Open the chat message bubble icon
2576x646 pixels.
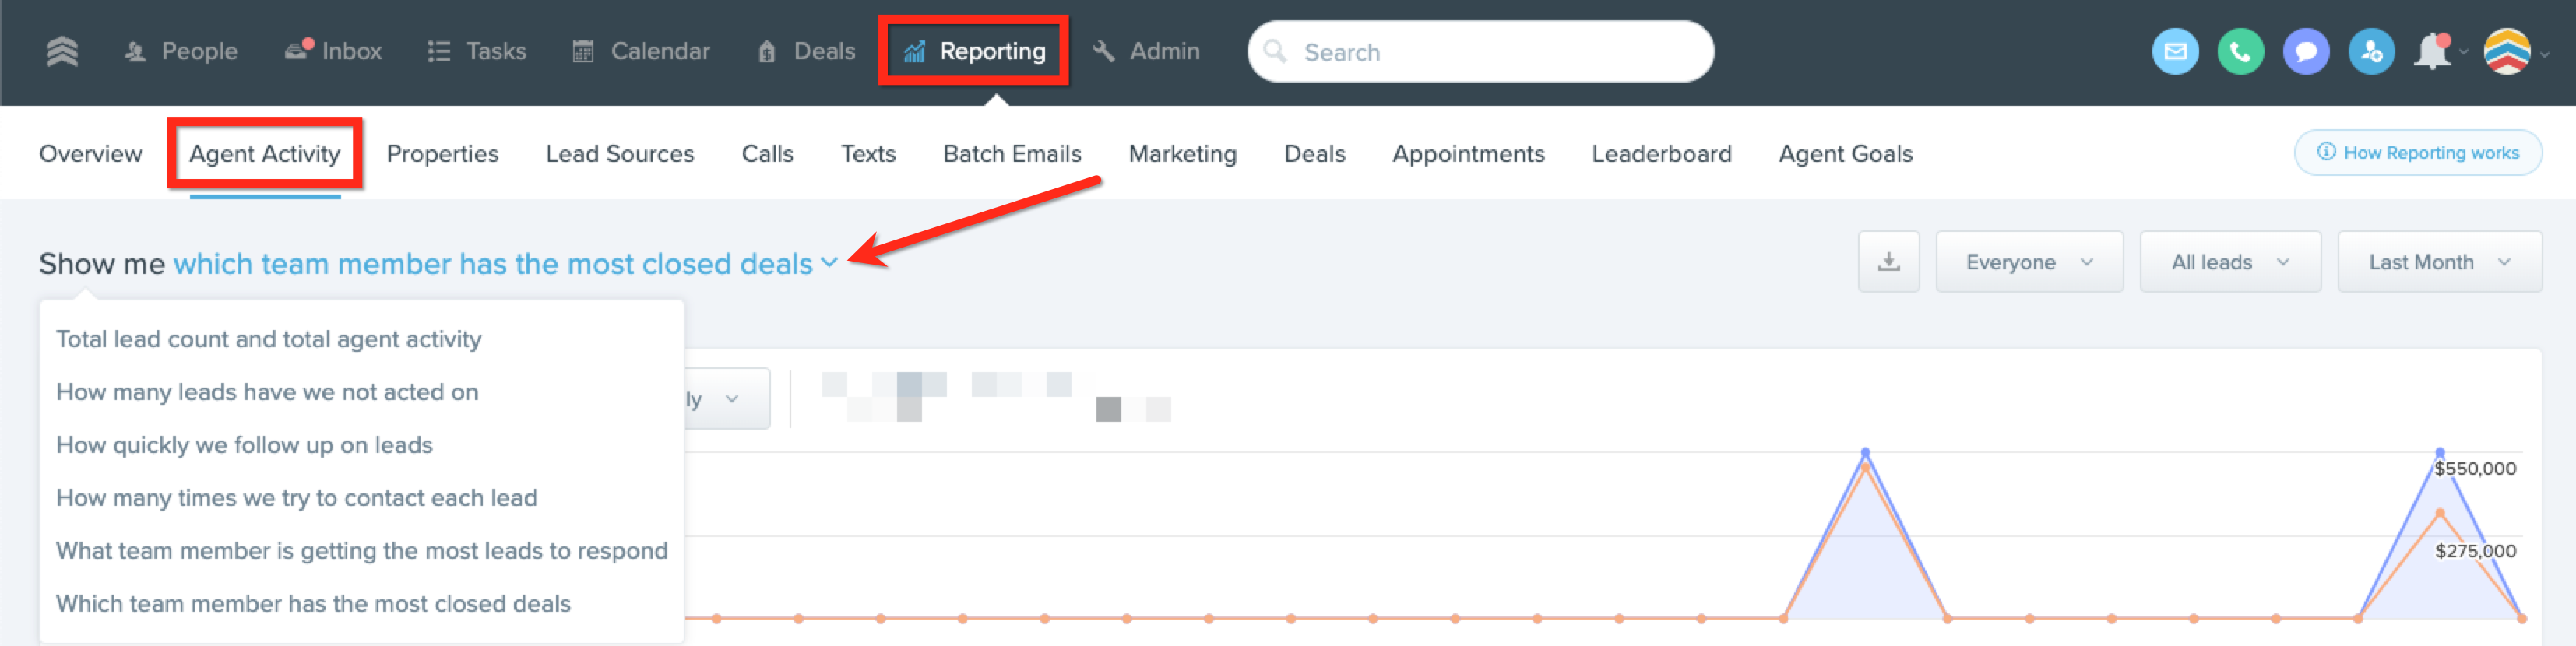[2305, 52]
